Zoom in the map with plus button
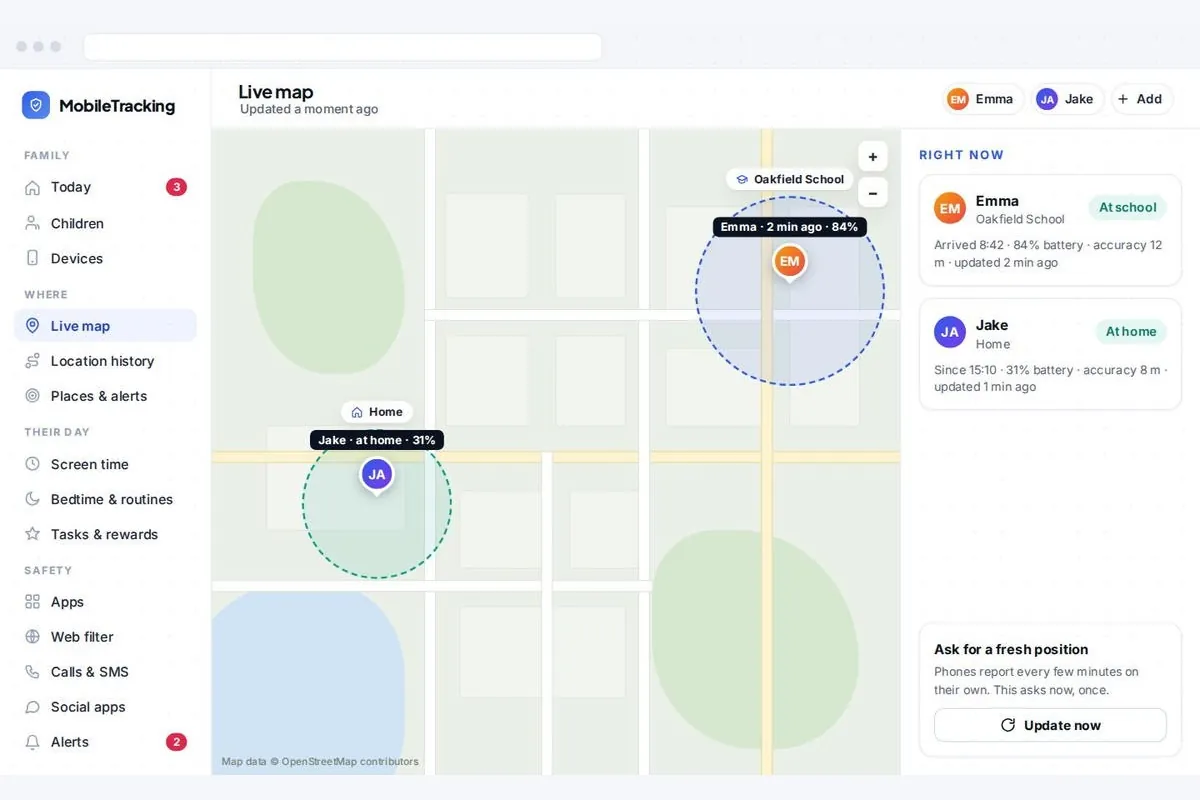The width and height of the screenshot is (1200, 800). click(873, 157)
